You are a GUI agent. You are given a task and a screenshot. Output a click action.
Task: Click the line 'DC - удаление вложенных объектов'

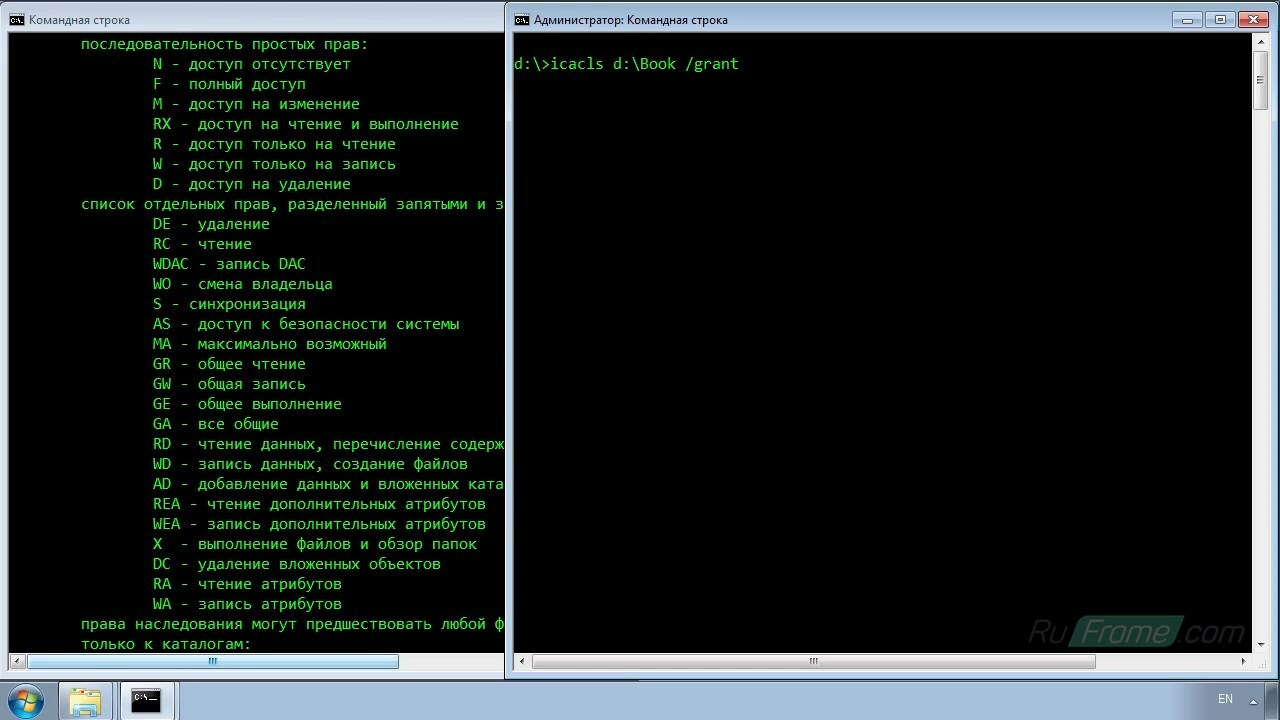click(297, 564)
